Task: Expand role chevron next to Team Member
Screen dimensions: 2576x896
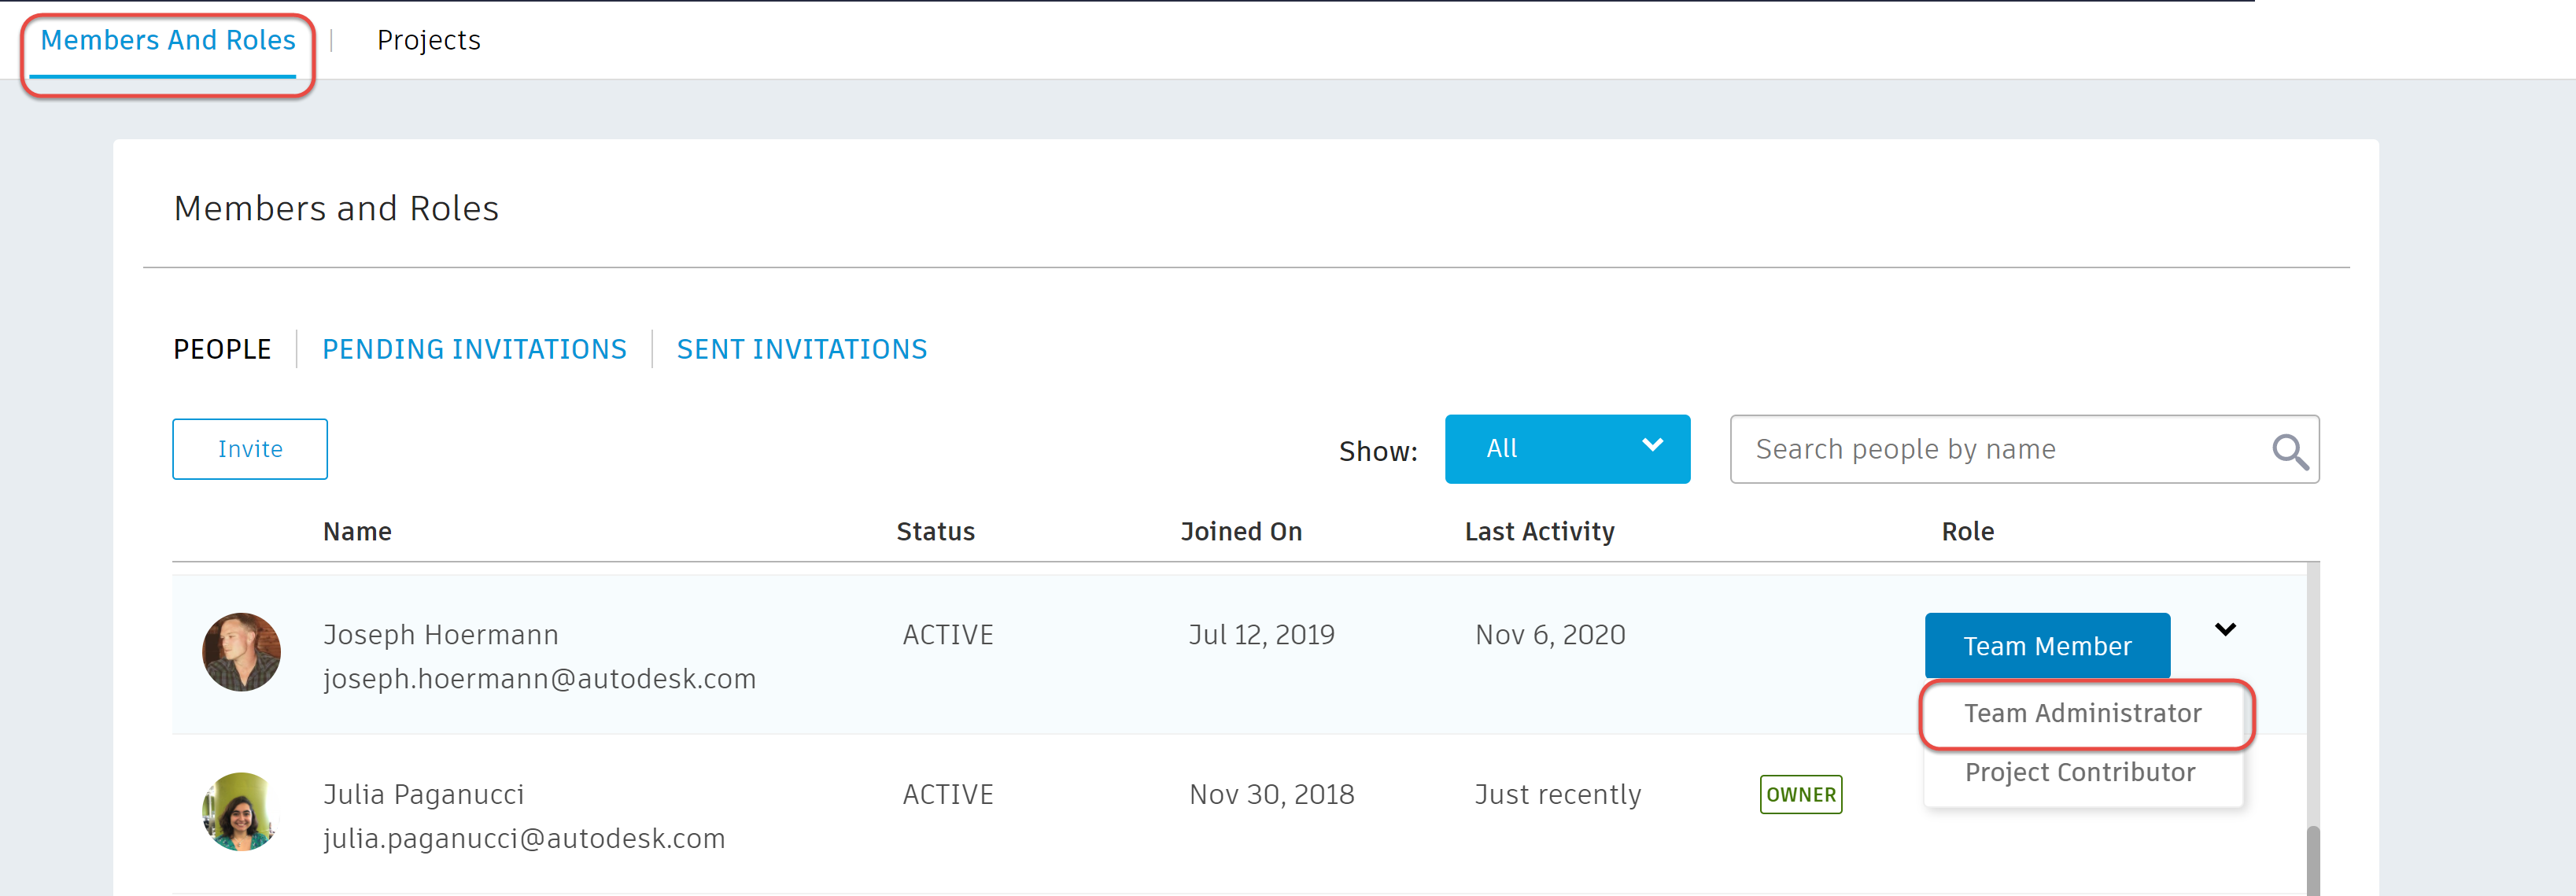Action: pyautogui.click(x=2225, y=630)
